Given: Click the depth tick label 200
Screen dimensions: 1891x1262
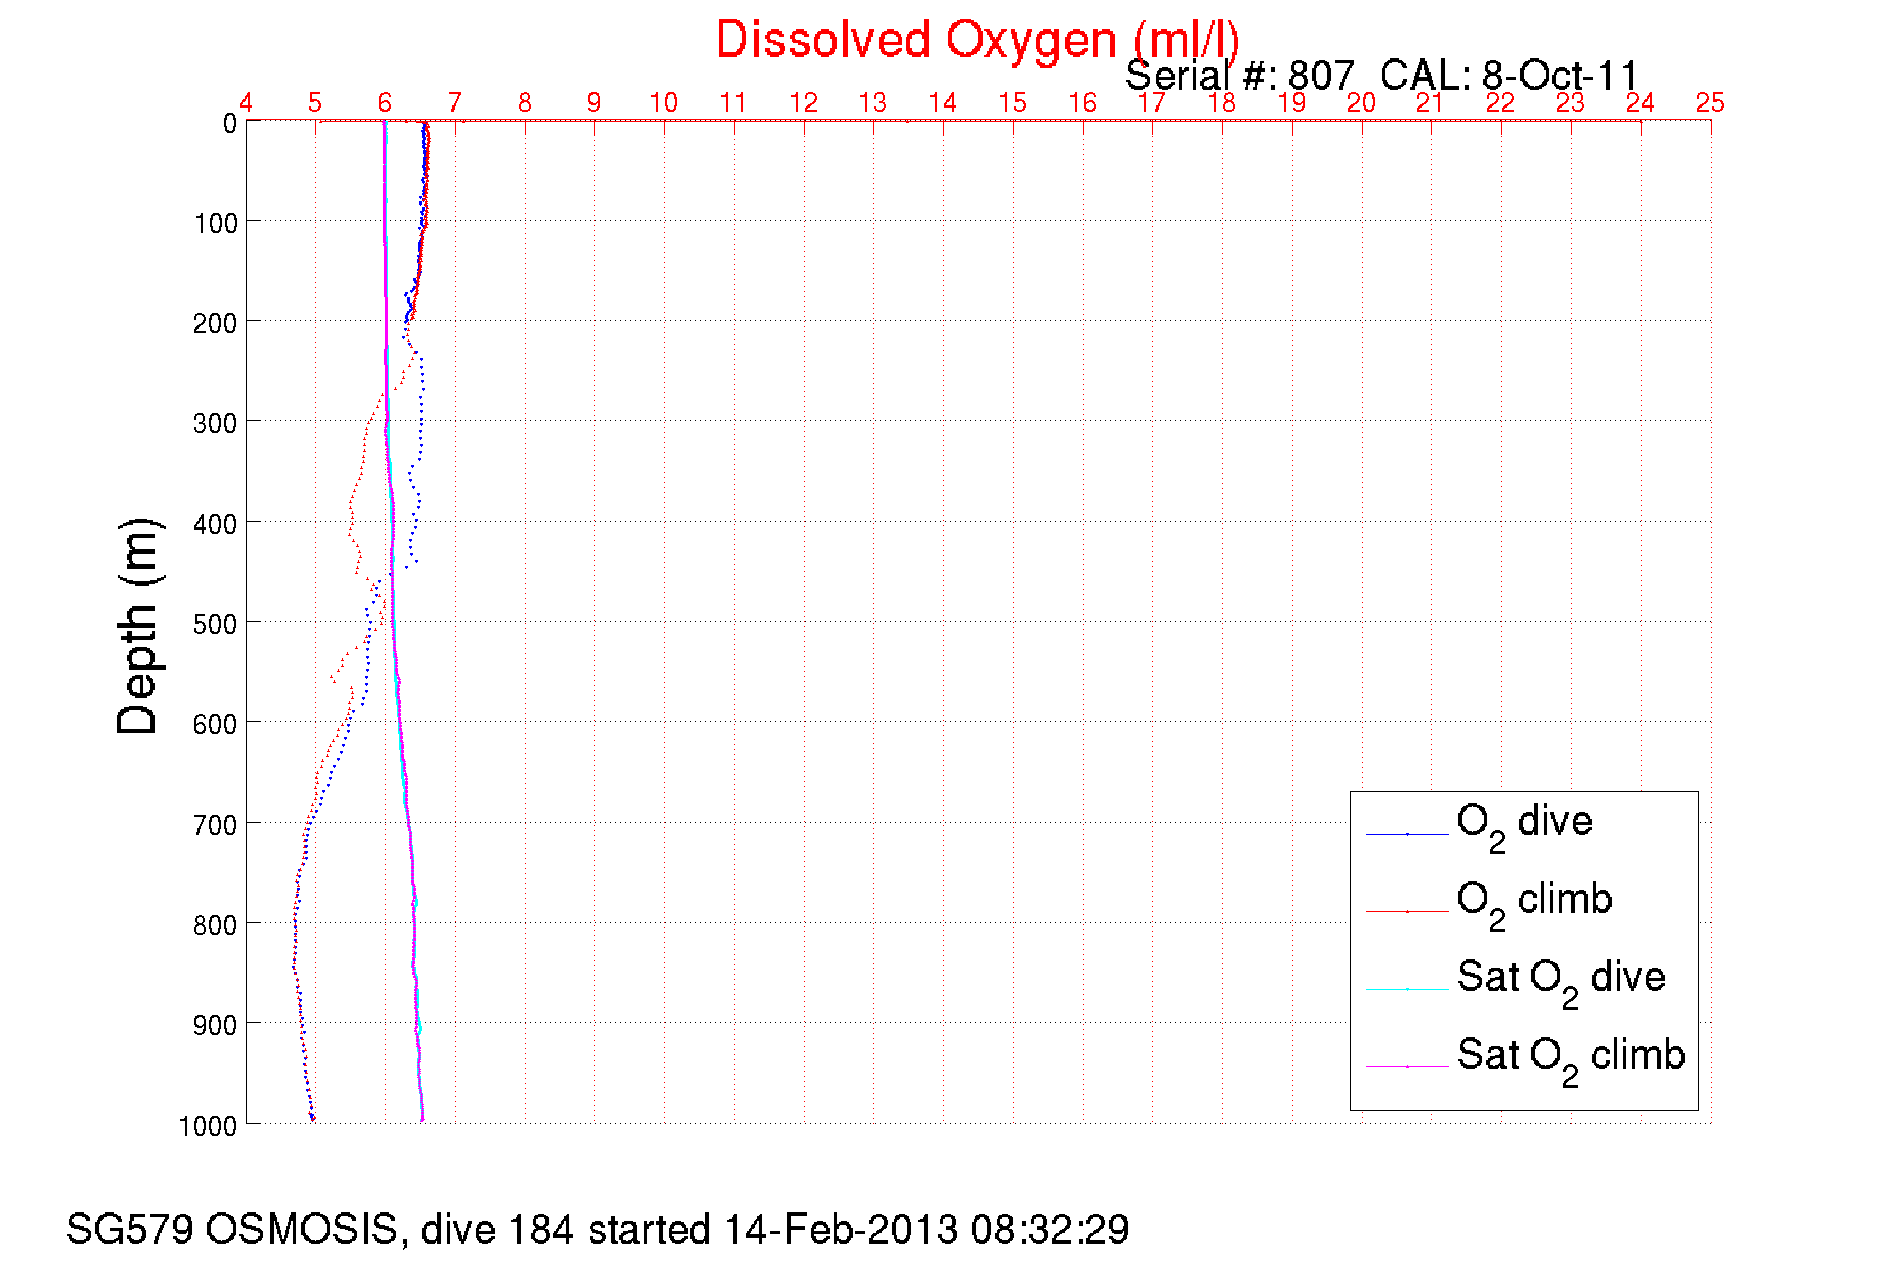Looking at the screenshot, I should pyautogui.click(x=215, y=323).
